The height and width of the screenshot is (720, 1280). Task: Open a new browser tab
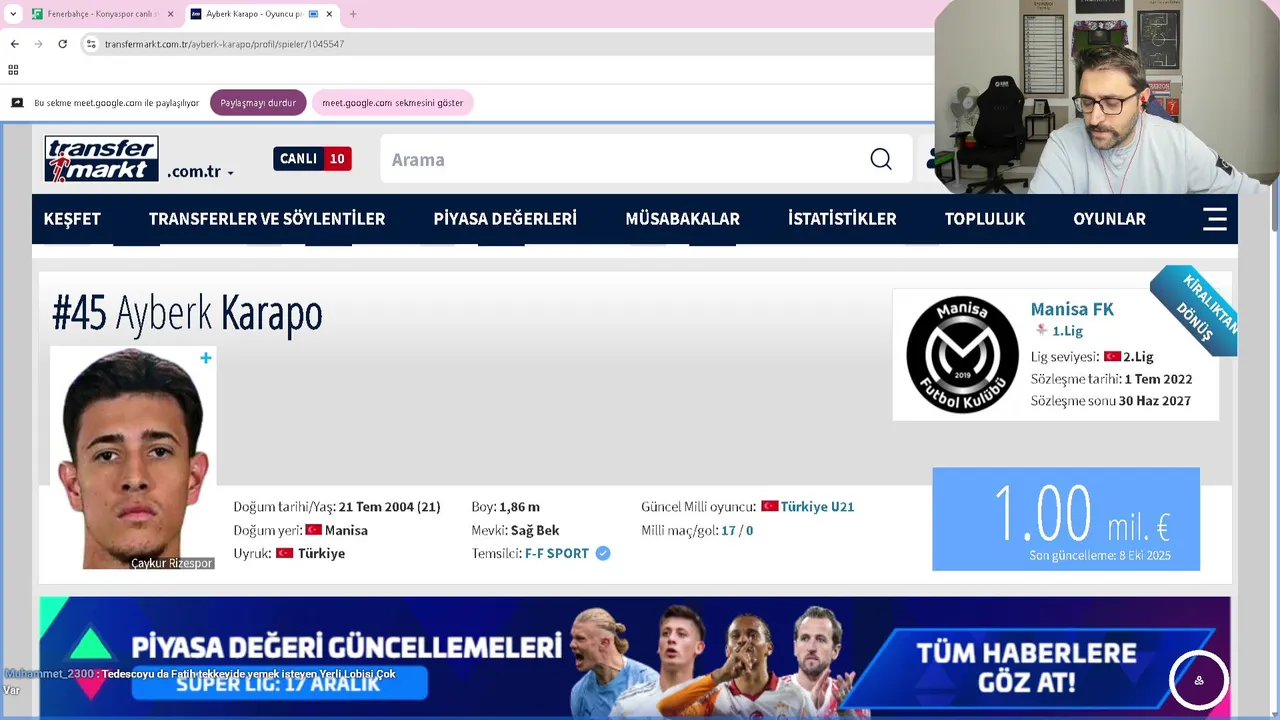353,14
